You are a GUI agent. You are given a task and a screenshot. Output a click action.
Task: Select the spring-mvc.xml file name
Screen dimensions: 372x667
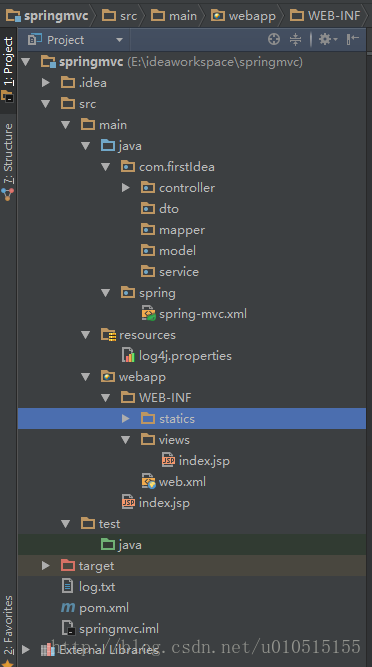tap(203, 314)
